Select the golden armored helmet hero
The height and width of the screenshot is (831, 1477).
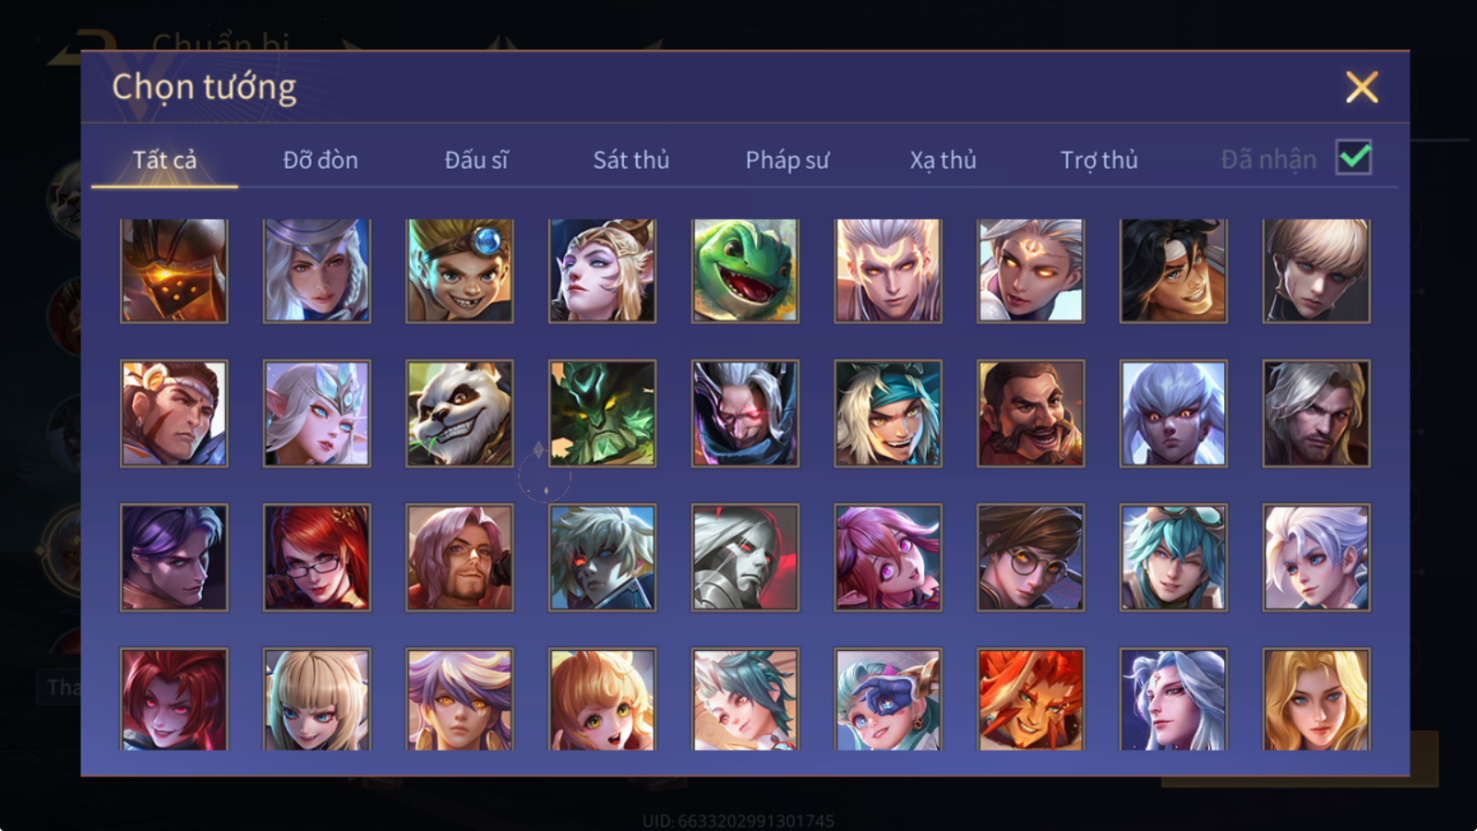pyautogui.click(x=174, y=271)
